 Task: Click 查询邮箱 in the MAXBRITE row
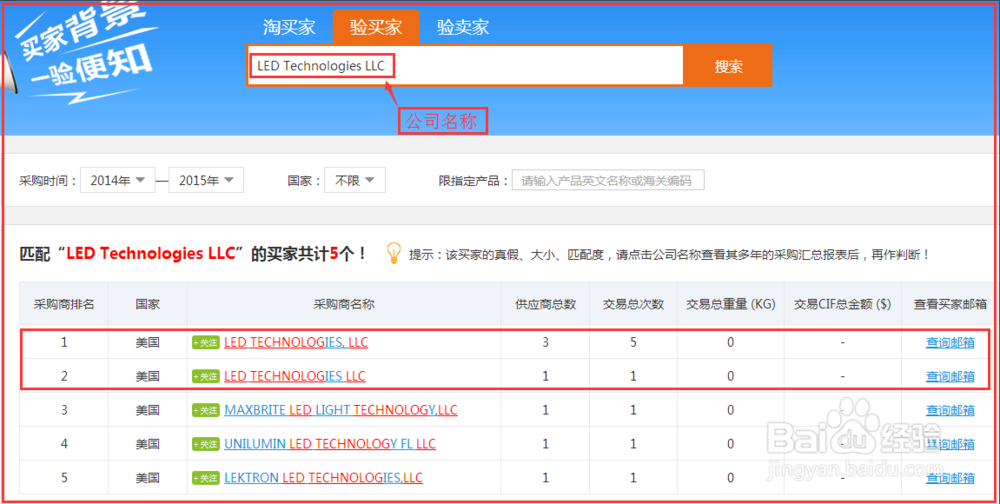pos(950,410)
